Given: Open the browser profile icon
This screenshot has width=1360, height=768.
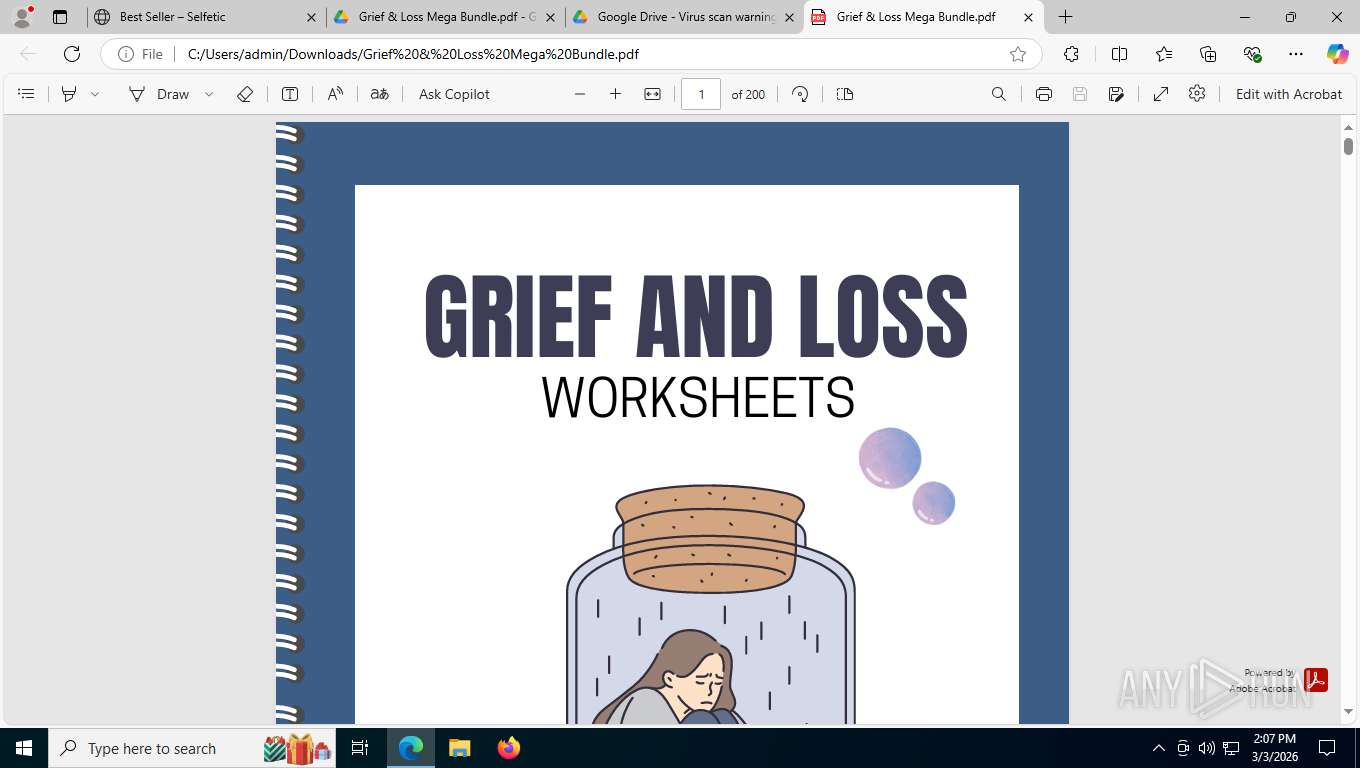Looking at the screenshot, I should [22, 17].
